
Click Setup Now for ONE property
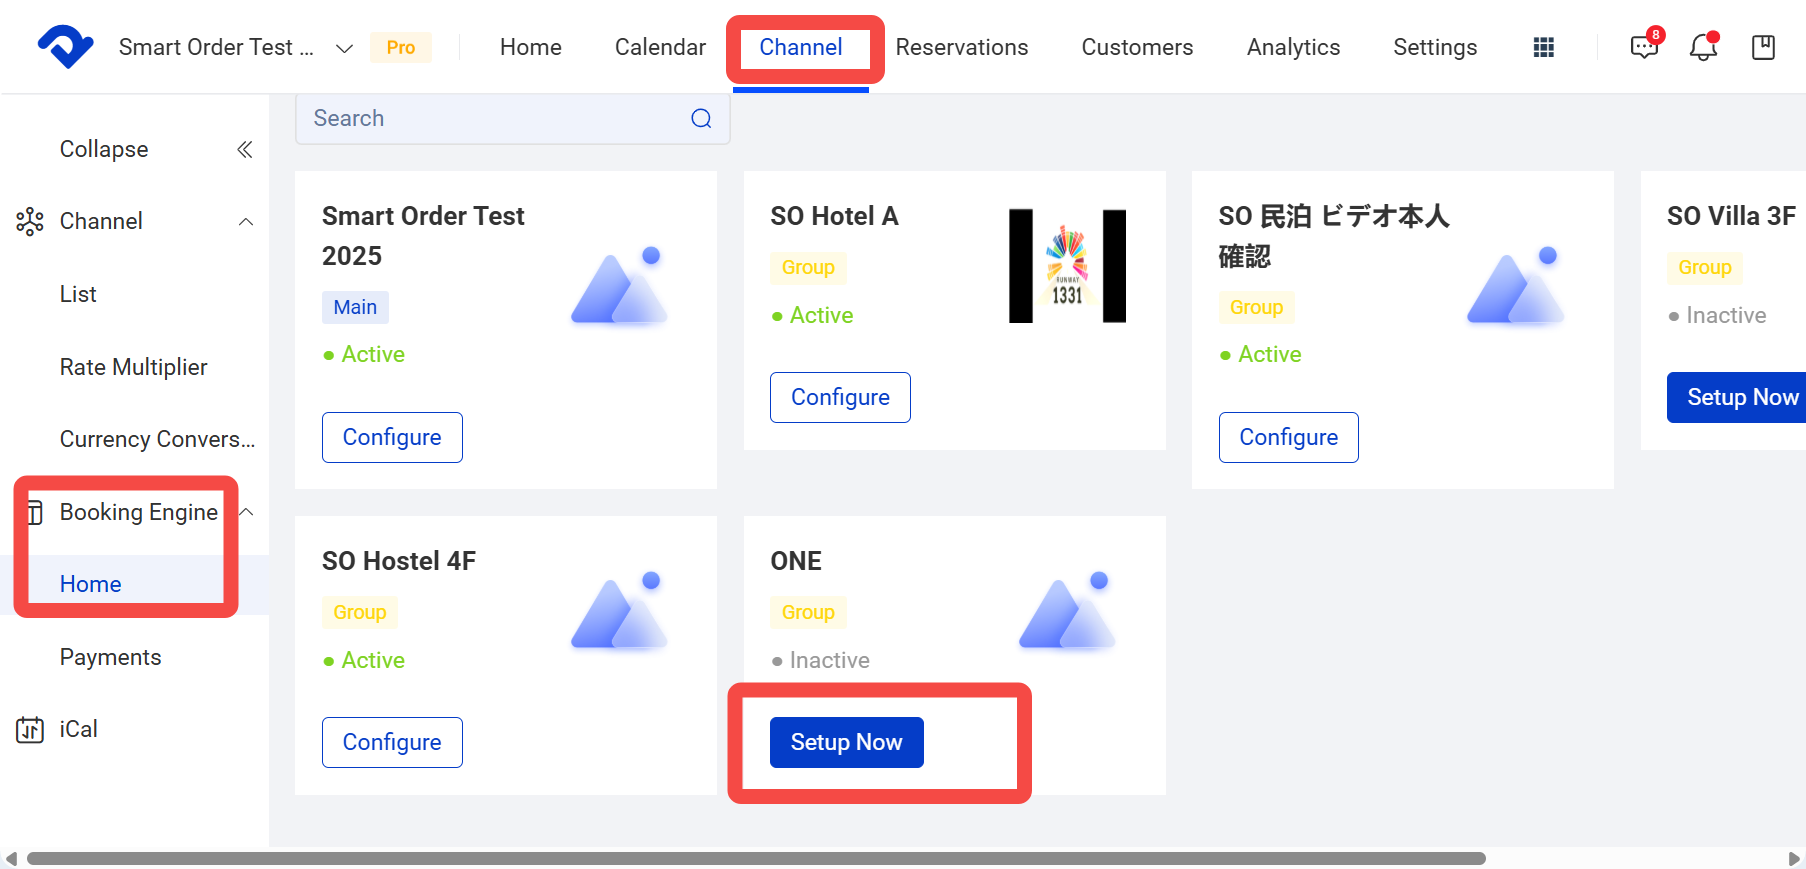(847, 742)
